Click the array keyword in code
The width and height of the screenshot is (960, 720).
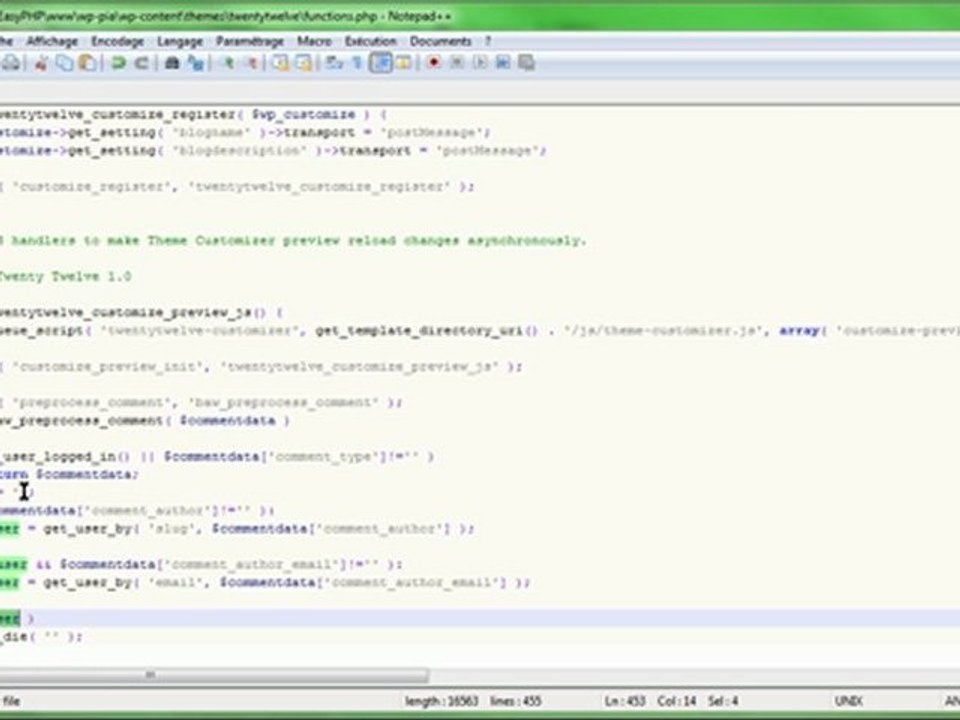(x=799, y=331)
